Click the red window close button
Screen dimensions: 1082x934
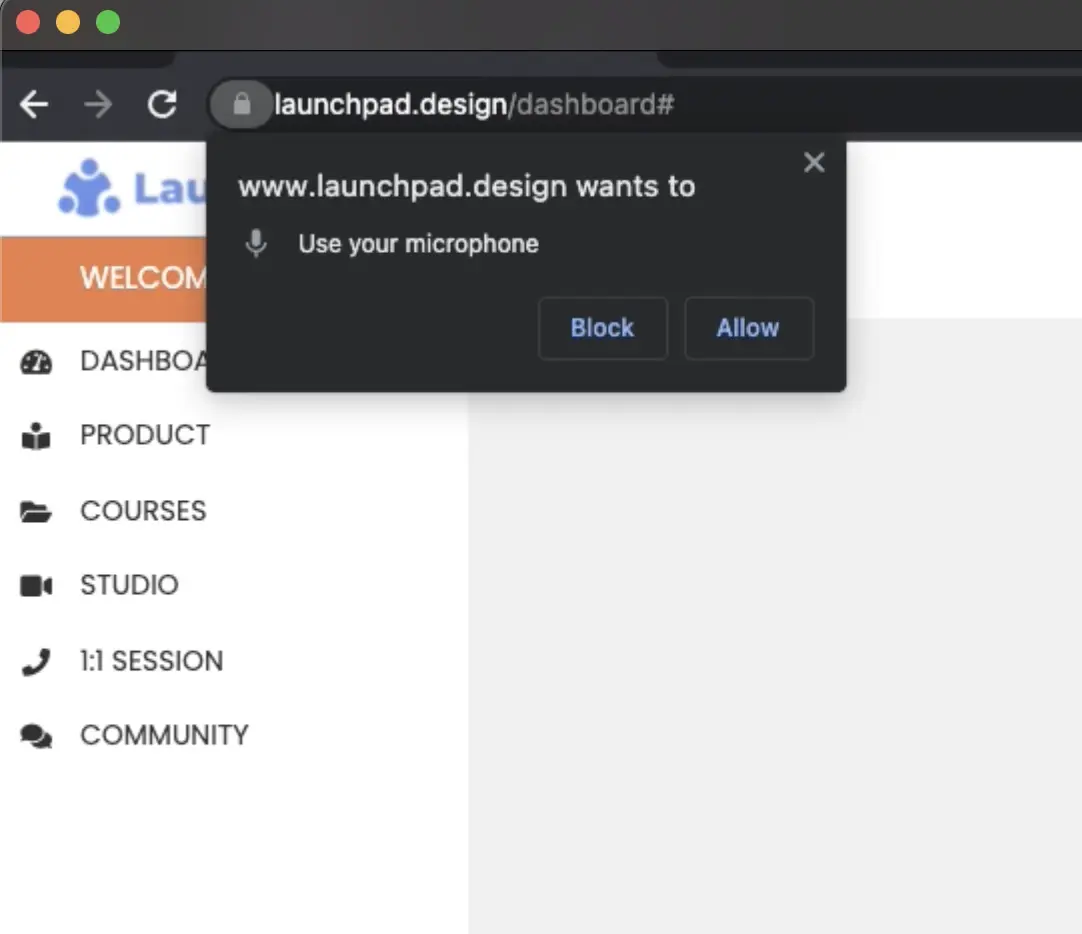(x=28, y=22)
